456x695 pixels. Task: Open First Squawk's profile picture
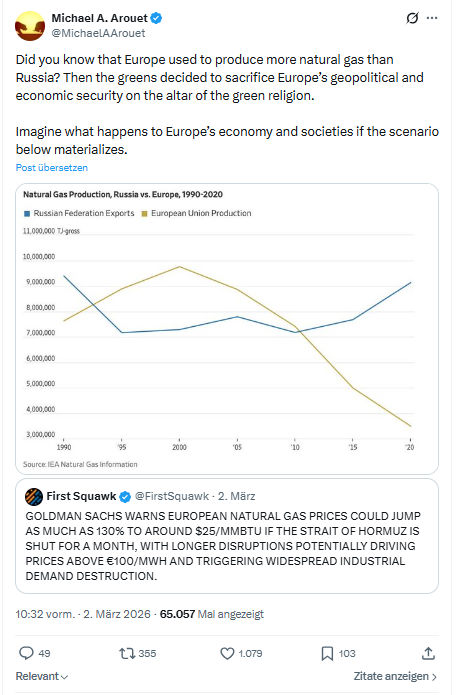(34, 496)
